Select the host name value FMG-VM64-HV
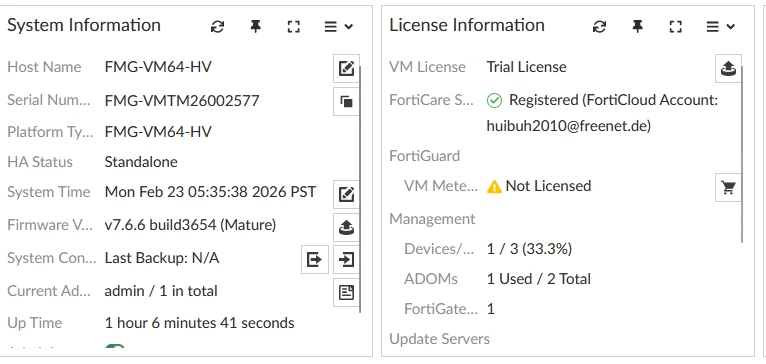This screenshot has width=766, height=364. tap(158, 67)
